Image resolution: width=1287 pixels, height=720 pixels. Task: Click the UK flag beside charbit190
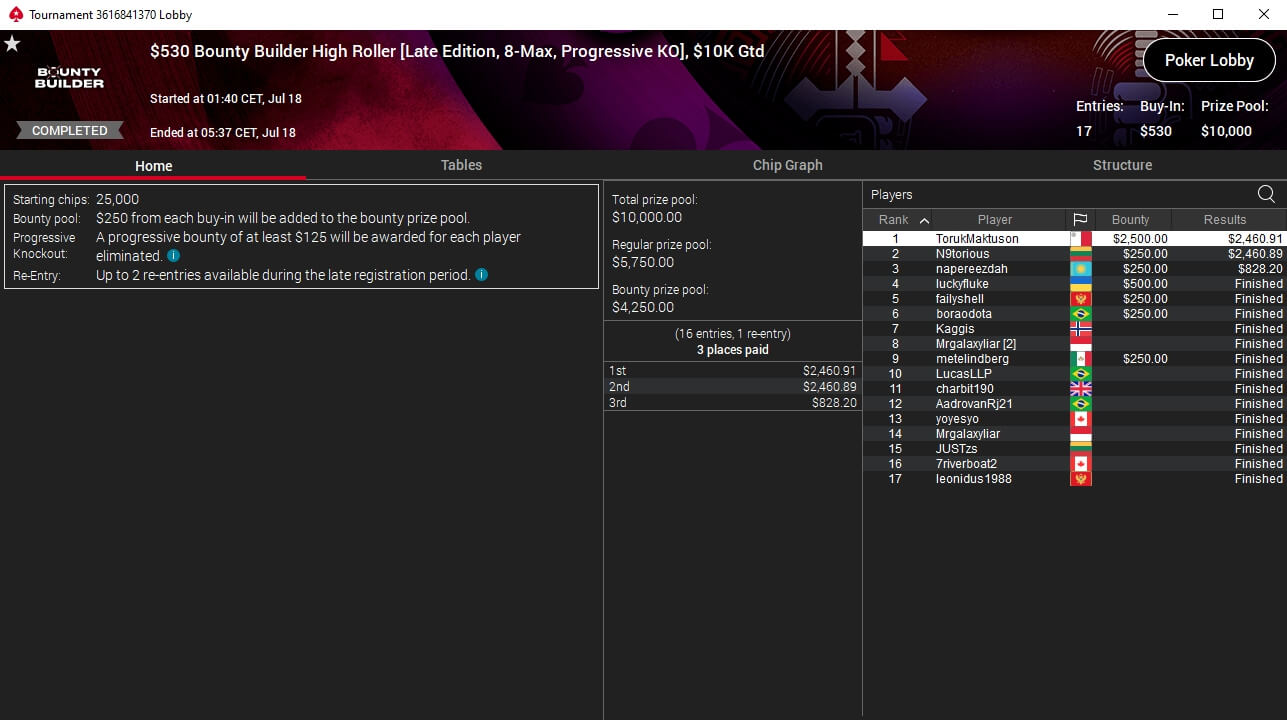[1080, 389]
